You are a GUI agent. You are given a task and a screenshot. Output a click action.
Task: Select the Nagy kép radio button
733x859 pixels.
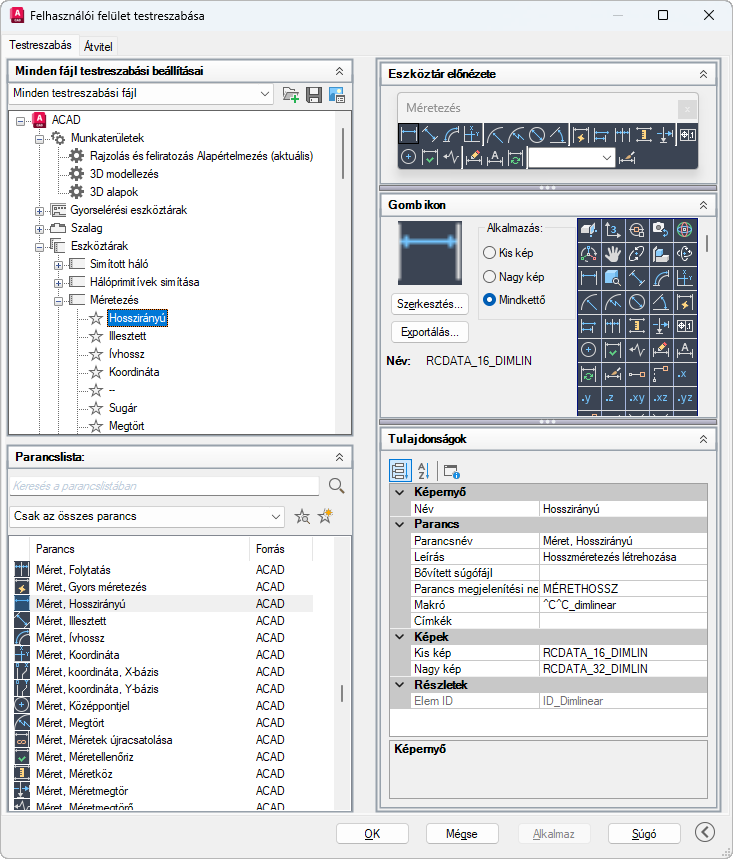[489, 277]
